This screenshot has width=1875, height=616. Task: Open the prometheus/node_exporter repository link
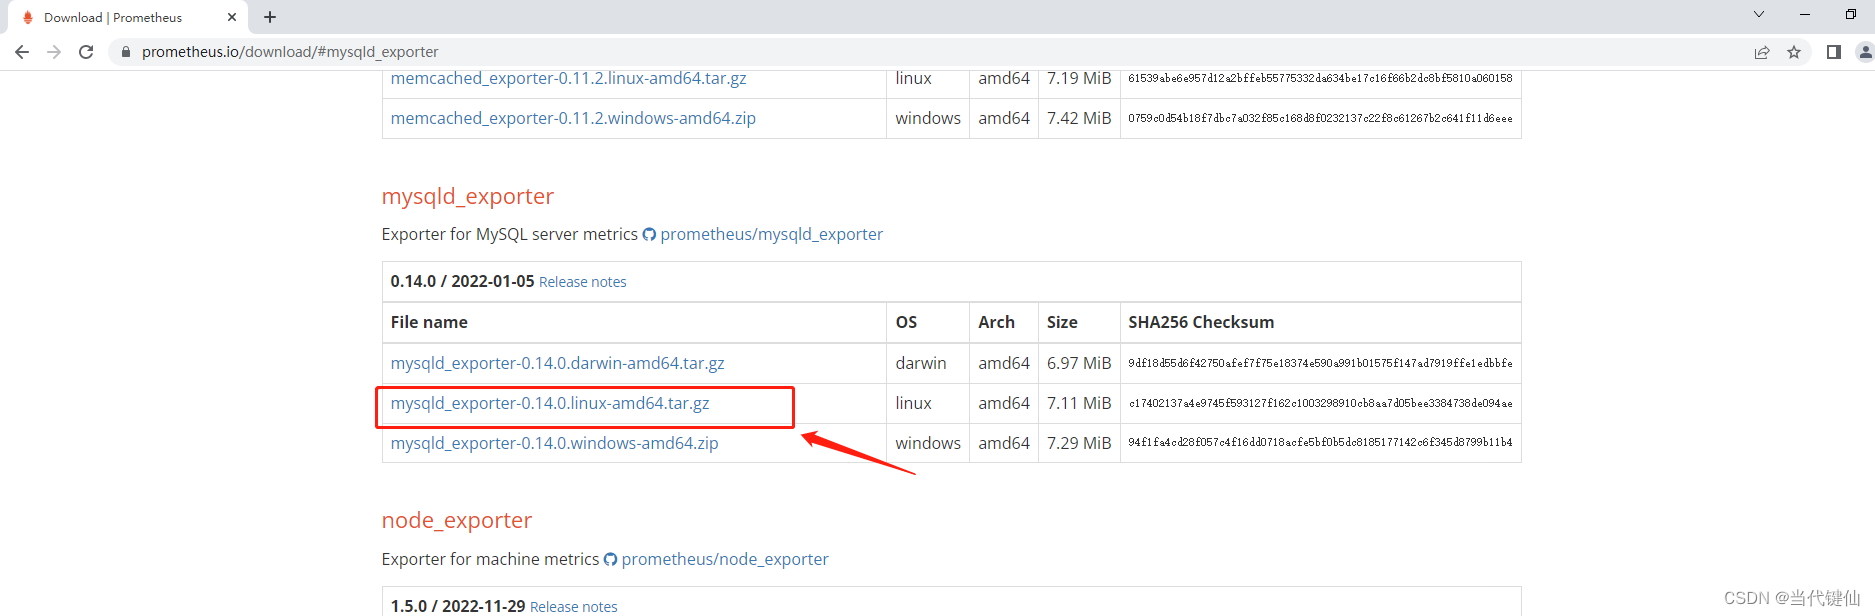(725, 559)
